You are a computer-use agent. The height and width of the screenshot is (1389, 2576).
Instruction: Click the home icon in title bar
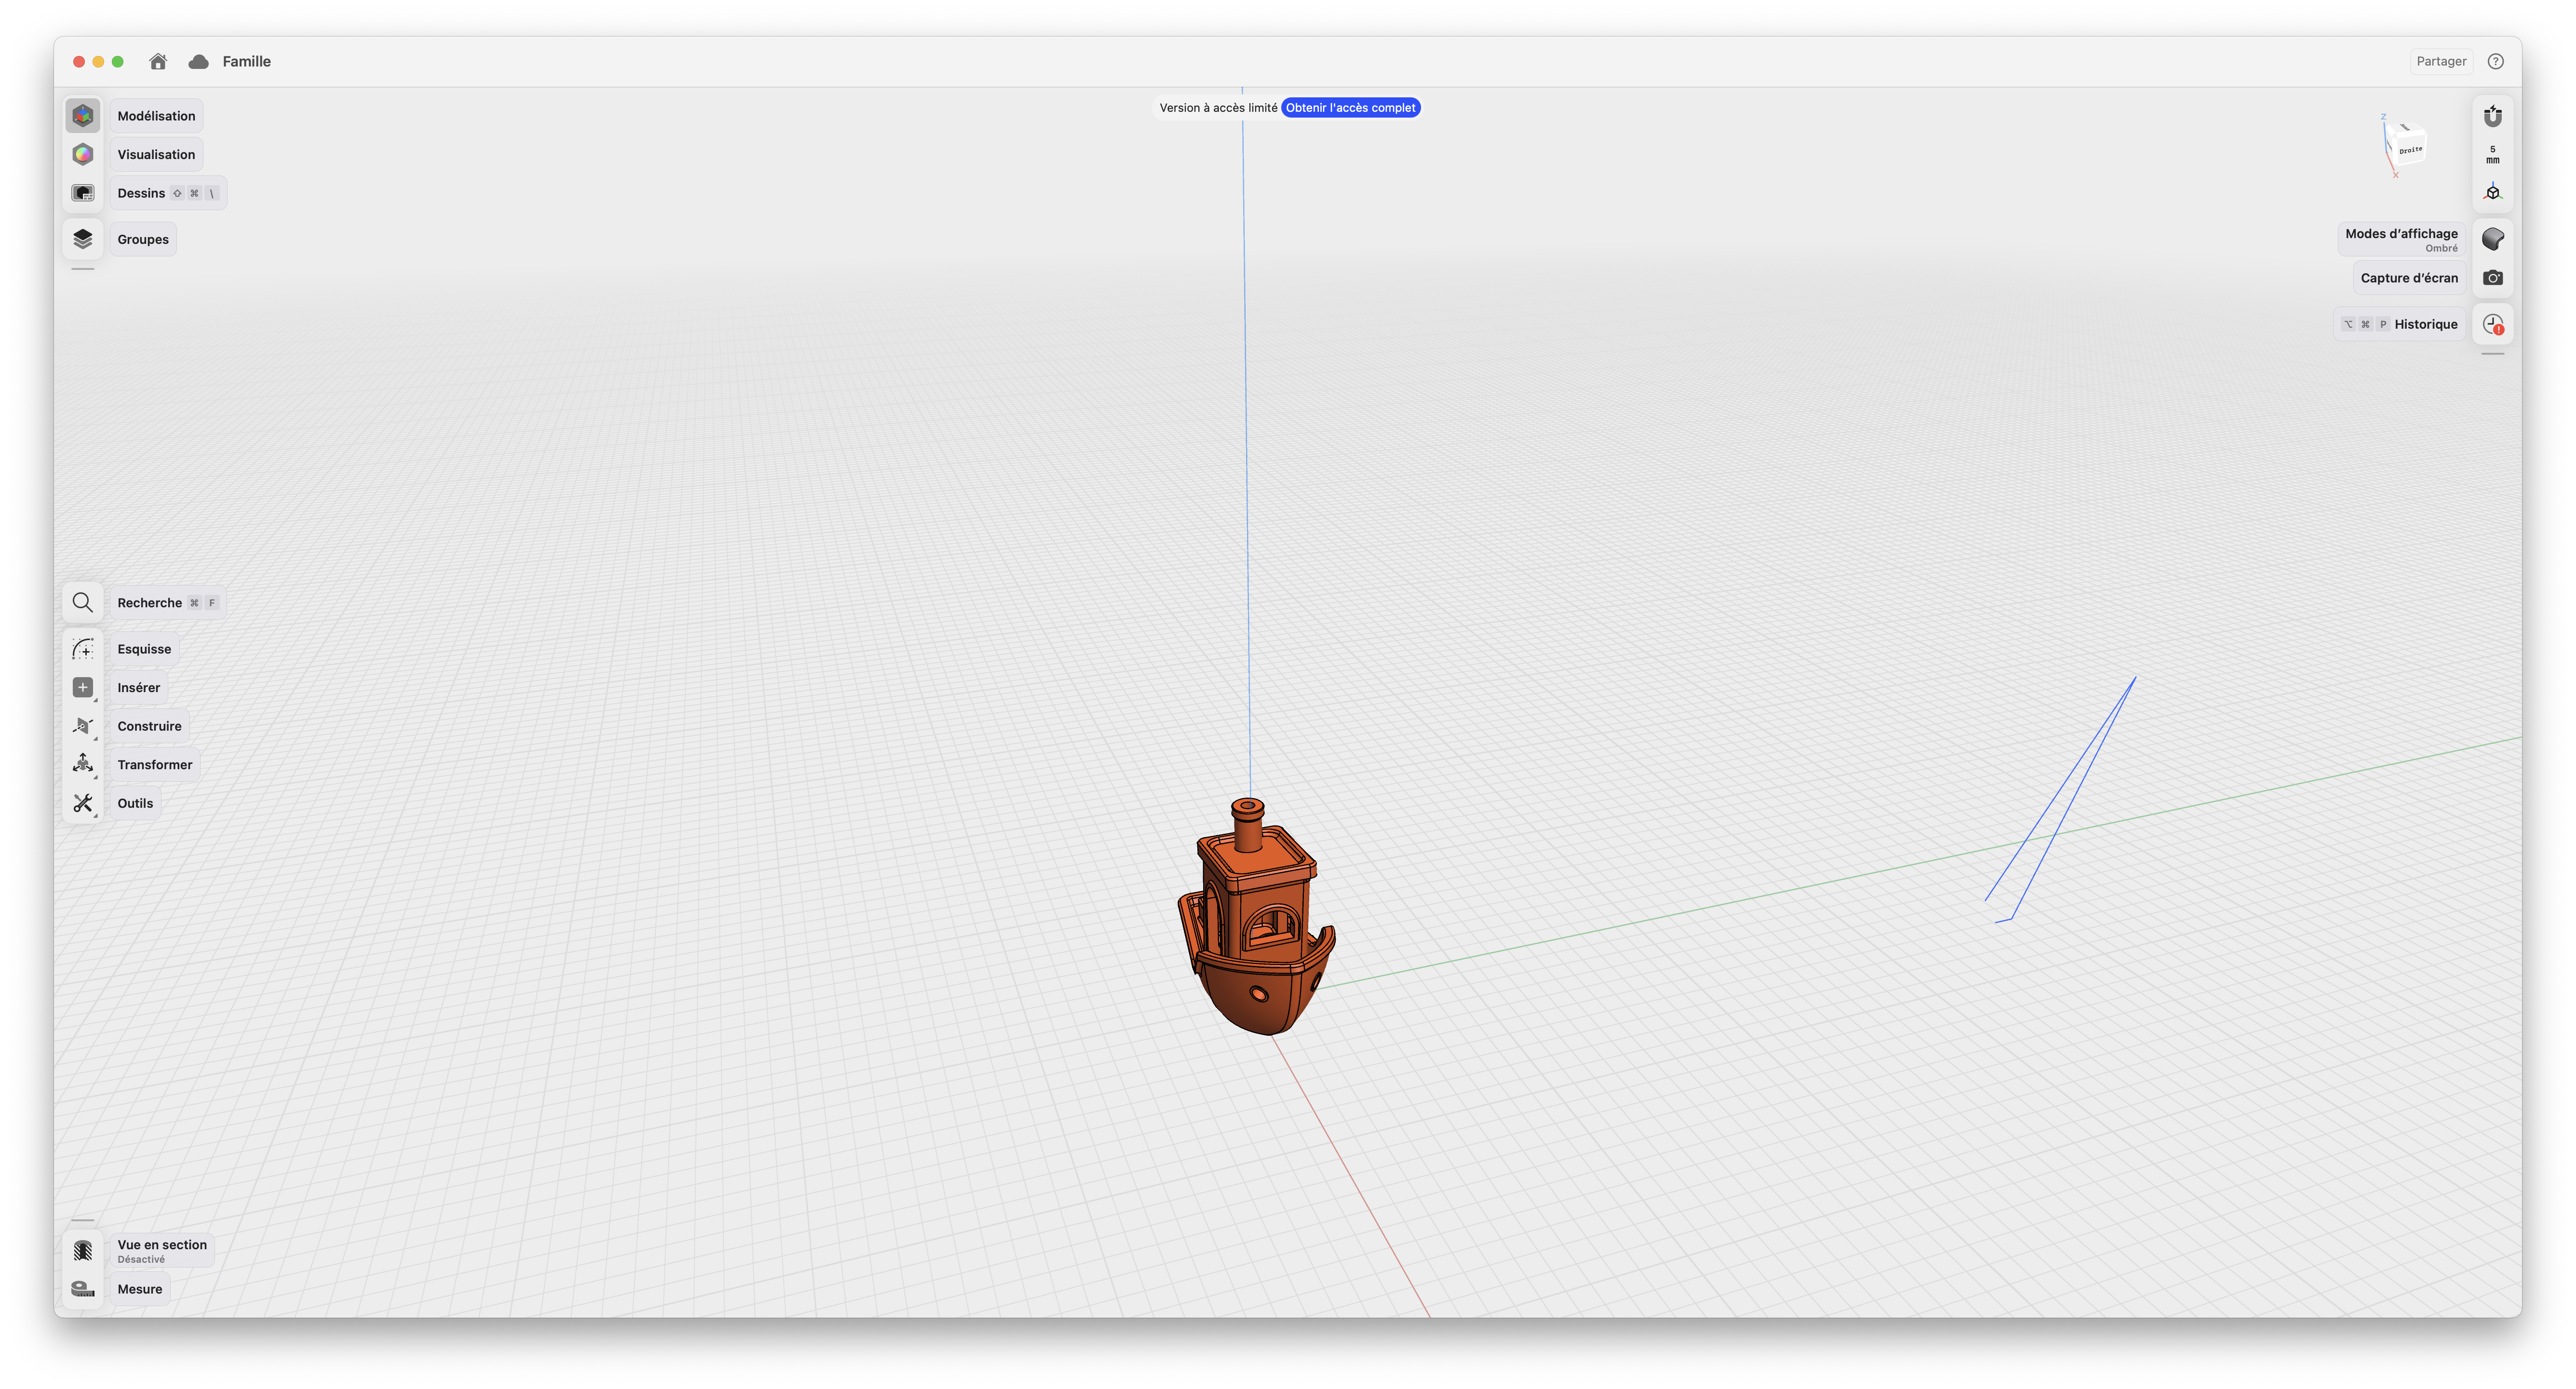click(158, 61)
